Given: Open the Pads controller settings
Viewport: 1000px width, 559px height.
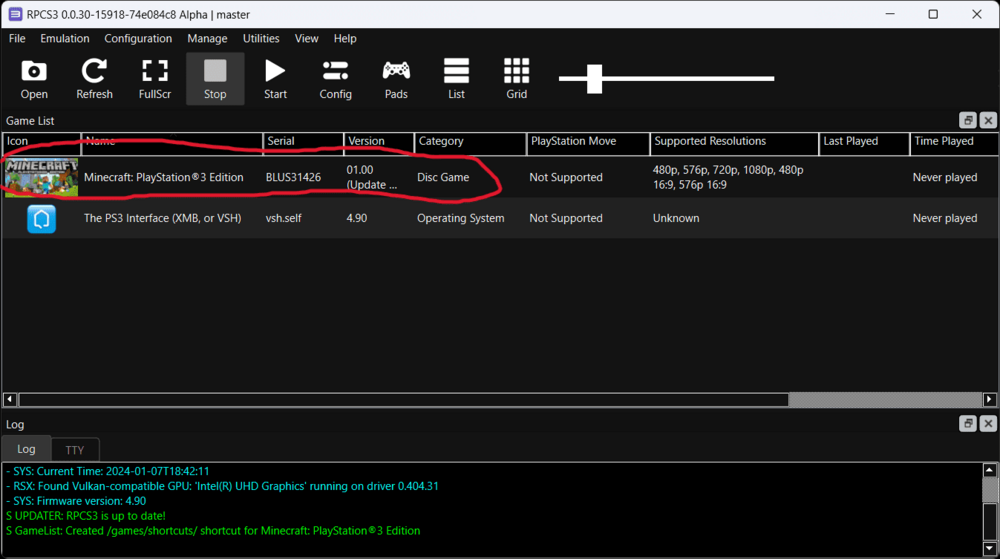Looking at the screenshot, I should click(x=396, y=79).
